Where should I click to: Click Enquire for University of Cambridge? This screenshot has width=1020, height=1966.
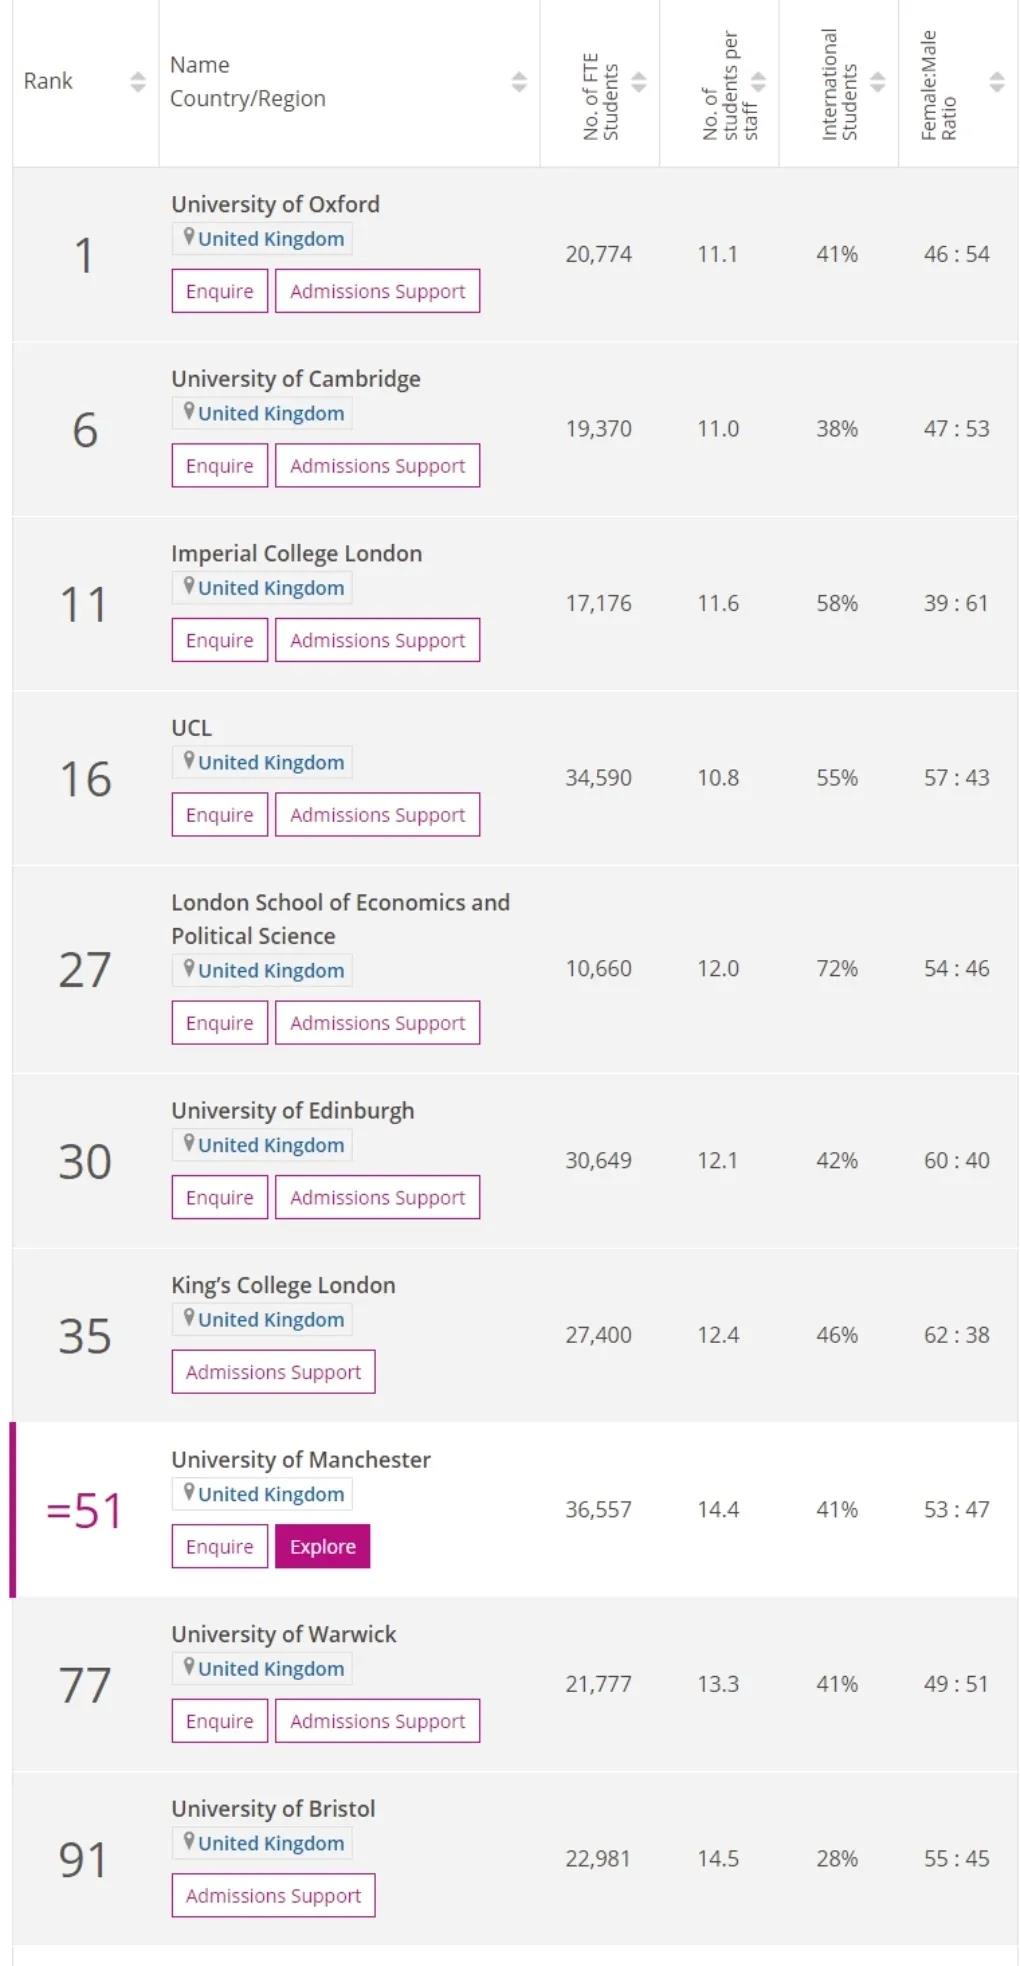220,466
